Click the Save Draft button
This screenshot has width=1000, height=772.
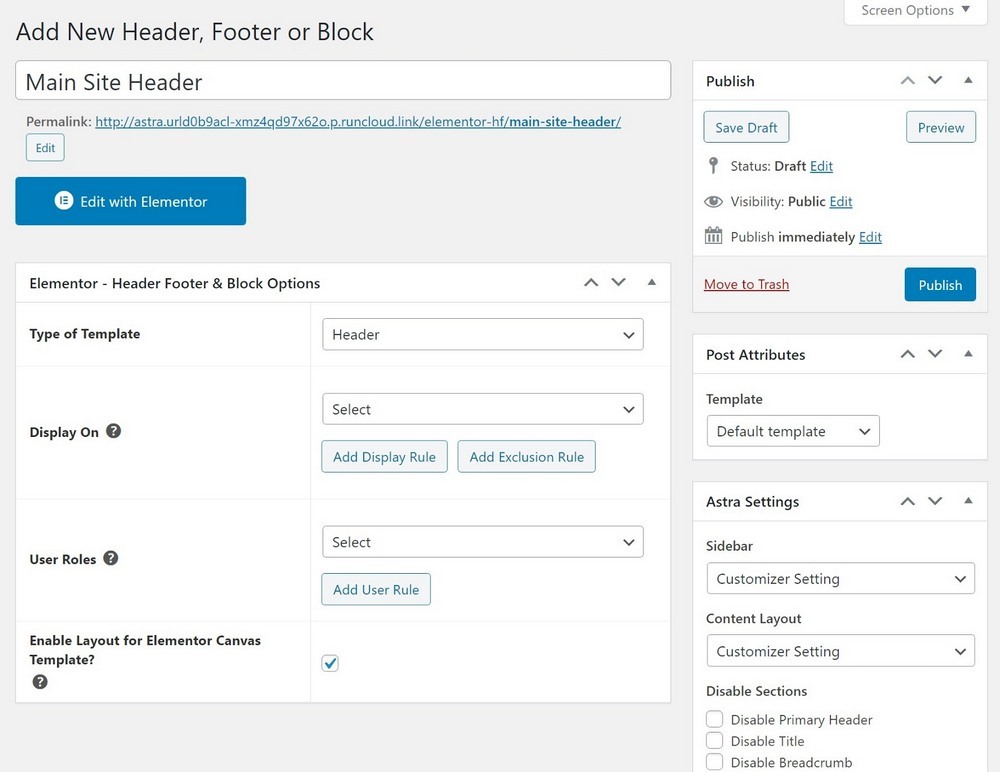tap(746, 127)
